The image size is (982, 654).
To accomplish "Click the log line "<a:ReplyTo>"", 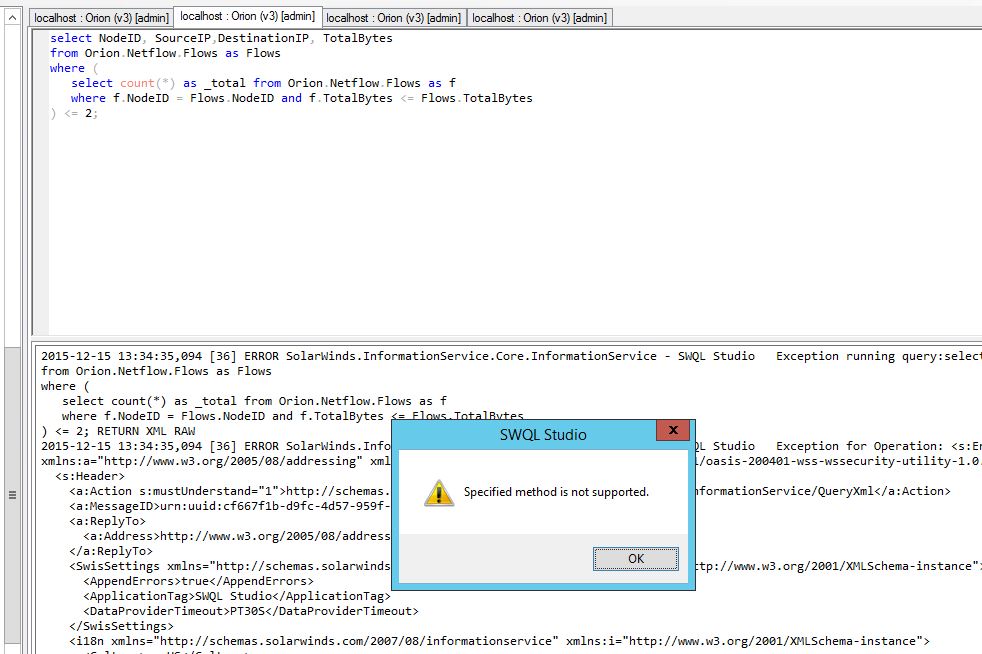I will 107,521.
